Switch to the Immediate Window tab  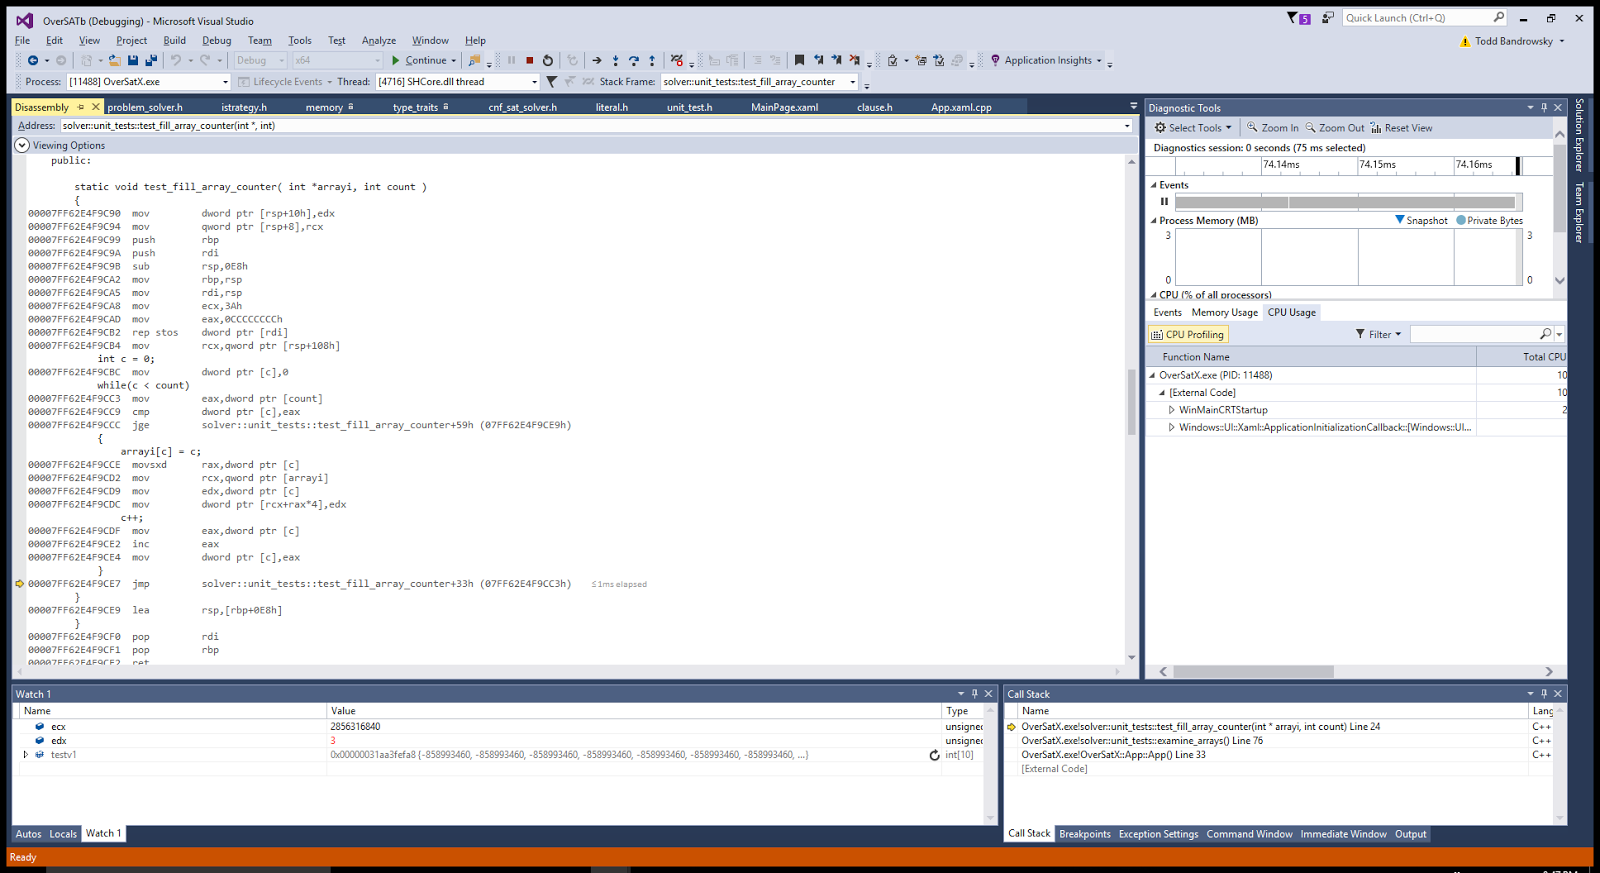(x=1343, y=834)
